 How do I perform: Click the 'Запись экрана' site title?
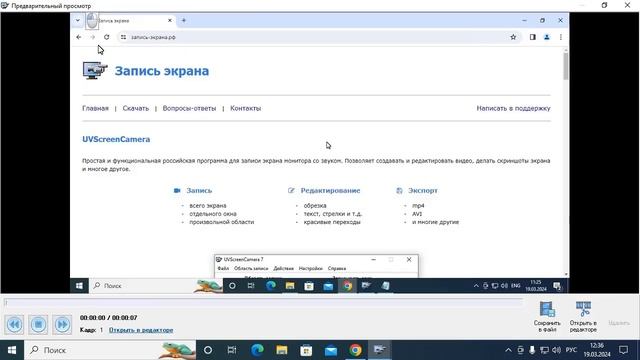point(162,71)
